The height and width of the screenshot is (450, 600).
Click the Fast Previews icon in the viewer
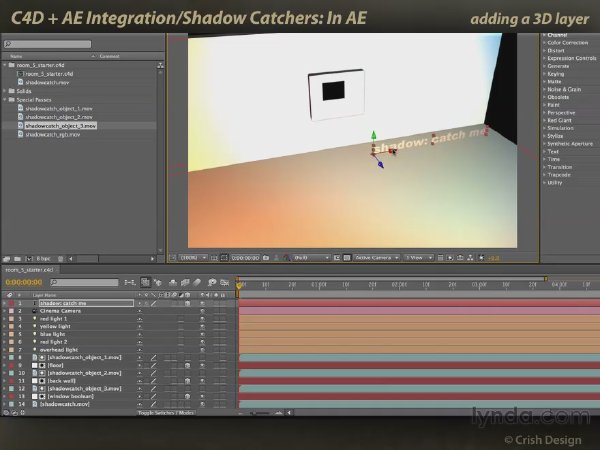point(450,258)
